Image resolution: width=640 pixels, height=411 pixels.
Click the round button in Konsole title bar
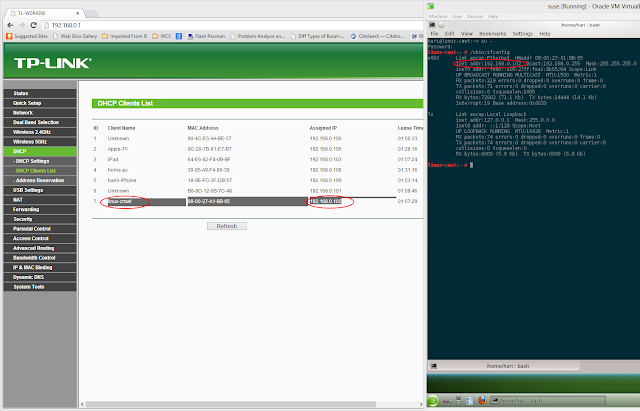pyautogui.click(x=441, y=25)
